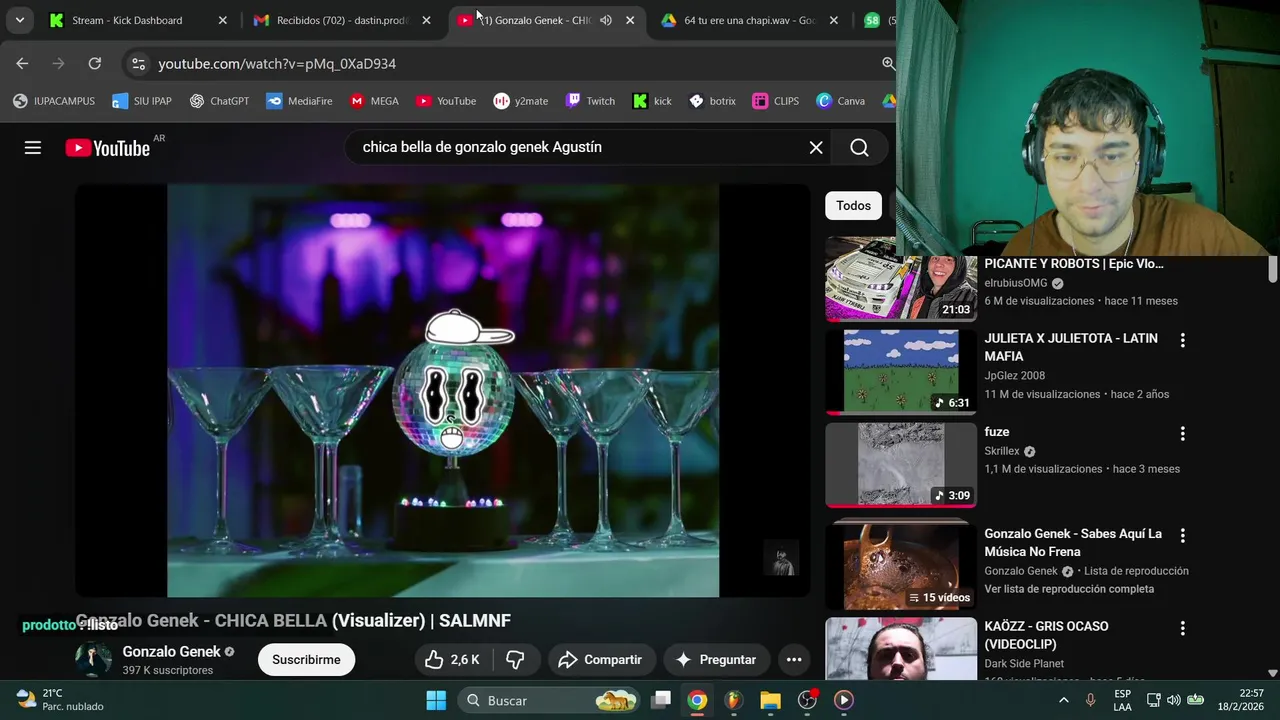Click the video player to pause
Screen dimensions: 1280x720
[x=443, y=390]
